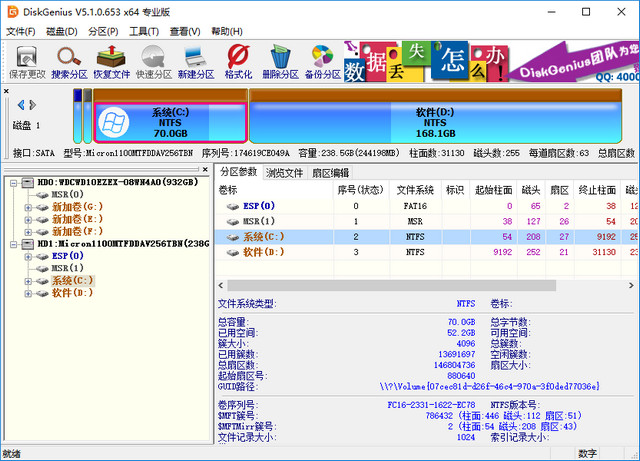
Task: Click the table scrollbar left arrow
Action: pyautogui.click(x=221, y=285)
